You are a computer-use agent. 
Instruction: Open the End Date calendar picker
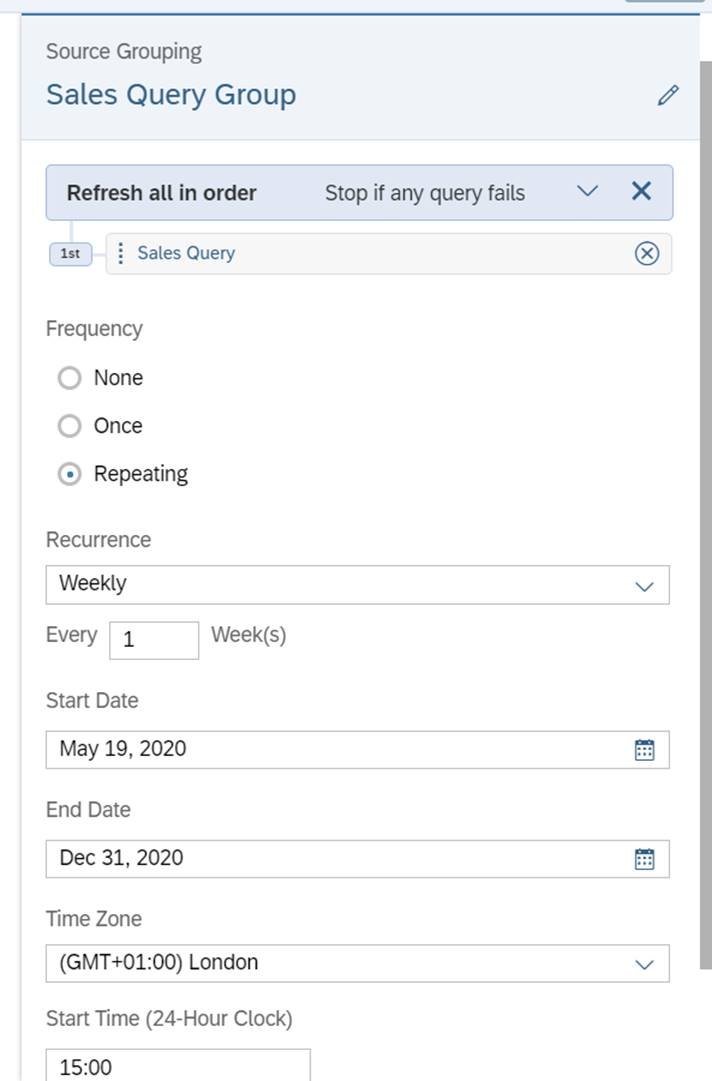tap(645, 859)
